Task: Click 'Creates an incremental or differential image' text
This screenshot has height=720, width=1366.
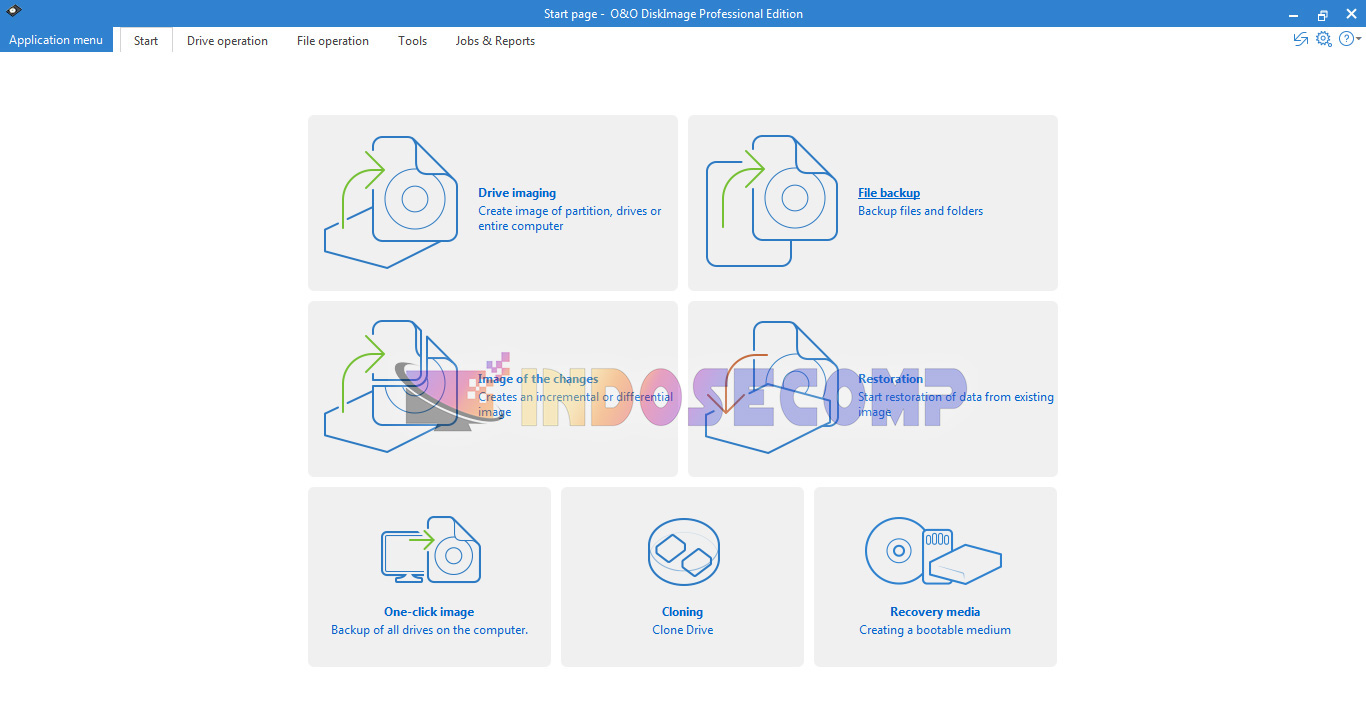Action: coord(575,404)
